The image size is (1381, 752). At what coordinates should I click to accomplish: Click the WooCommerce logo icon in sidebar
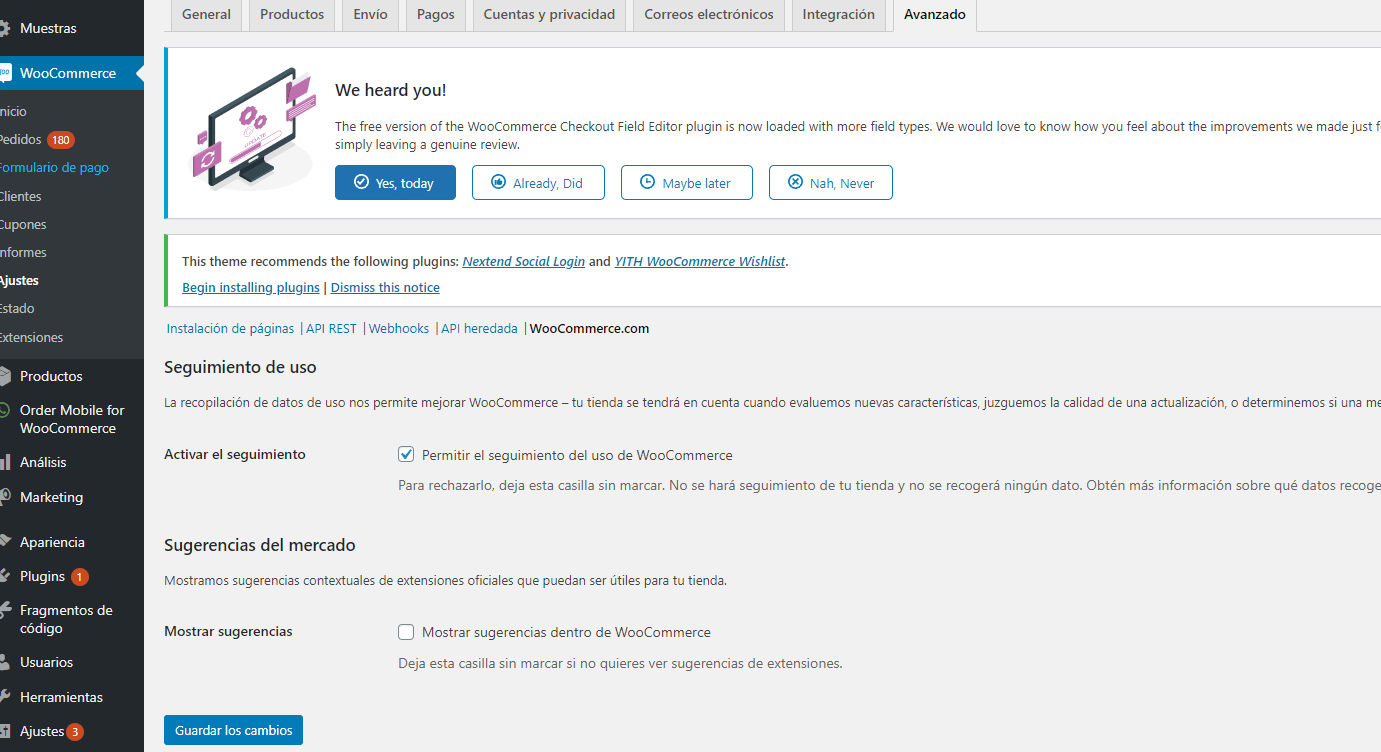click(4, 73)
